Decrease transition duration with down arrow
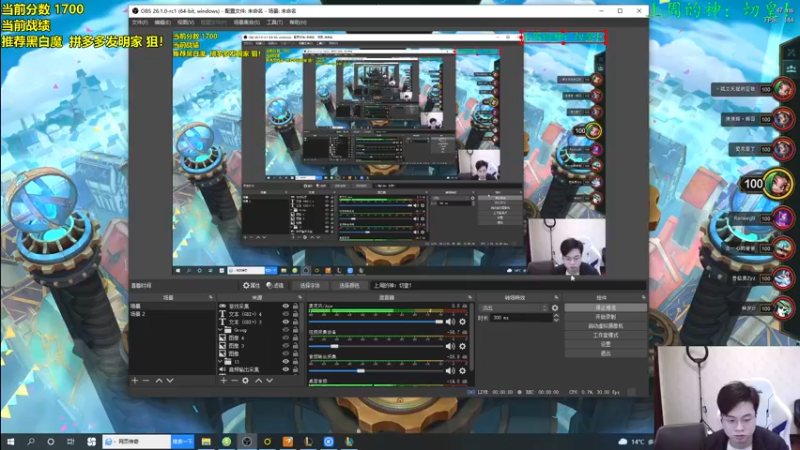The width and height of the screenshot is (800, 450). click(556, 320)
